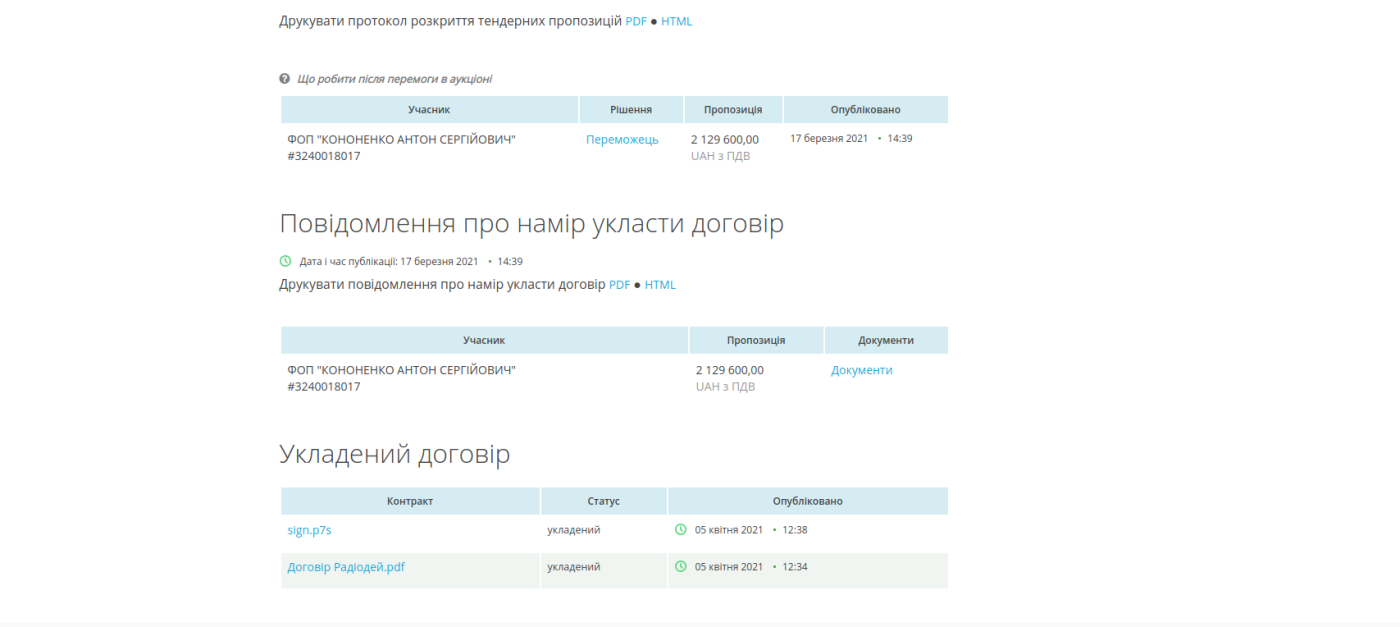Image resolution: width=1400 pixels, height=627 pixels.
Task: Click the 'Статус' column header
Action: (x=604, y=501)
